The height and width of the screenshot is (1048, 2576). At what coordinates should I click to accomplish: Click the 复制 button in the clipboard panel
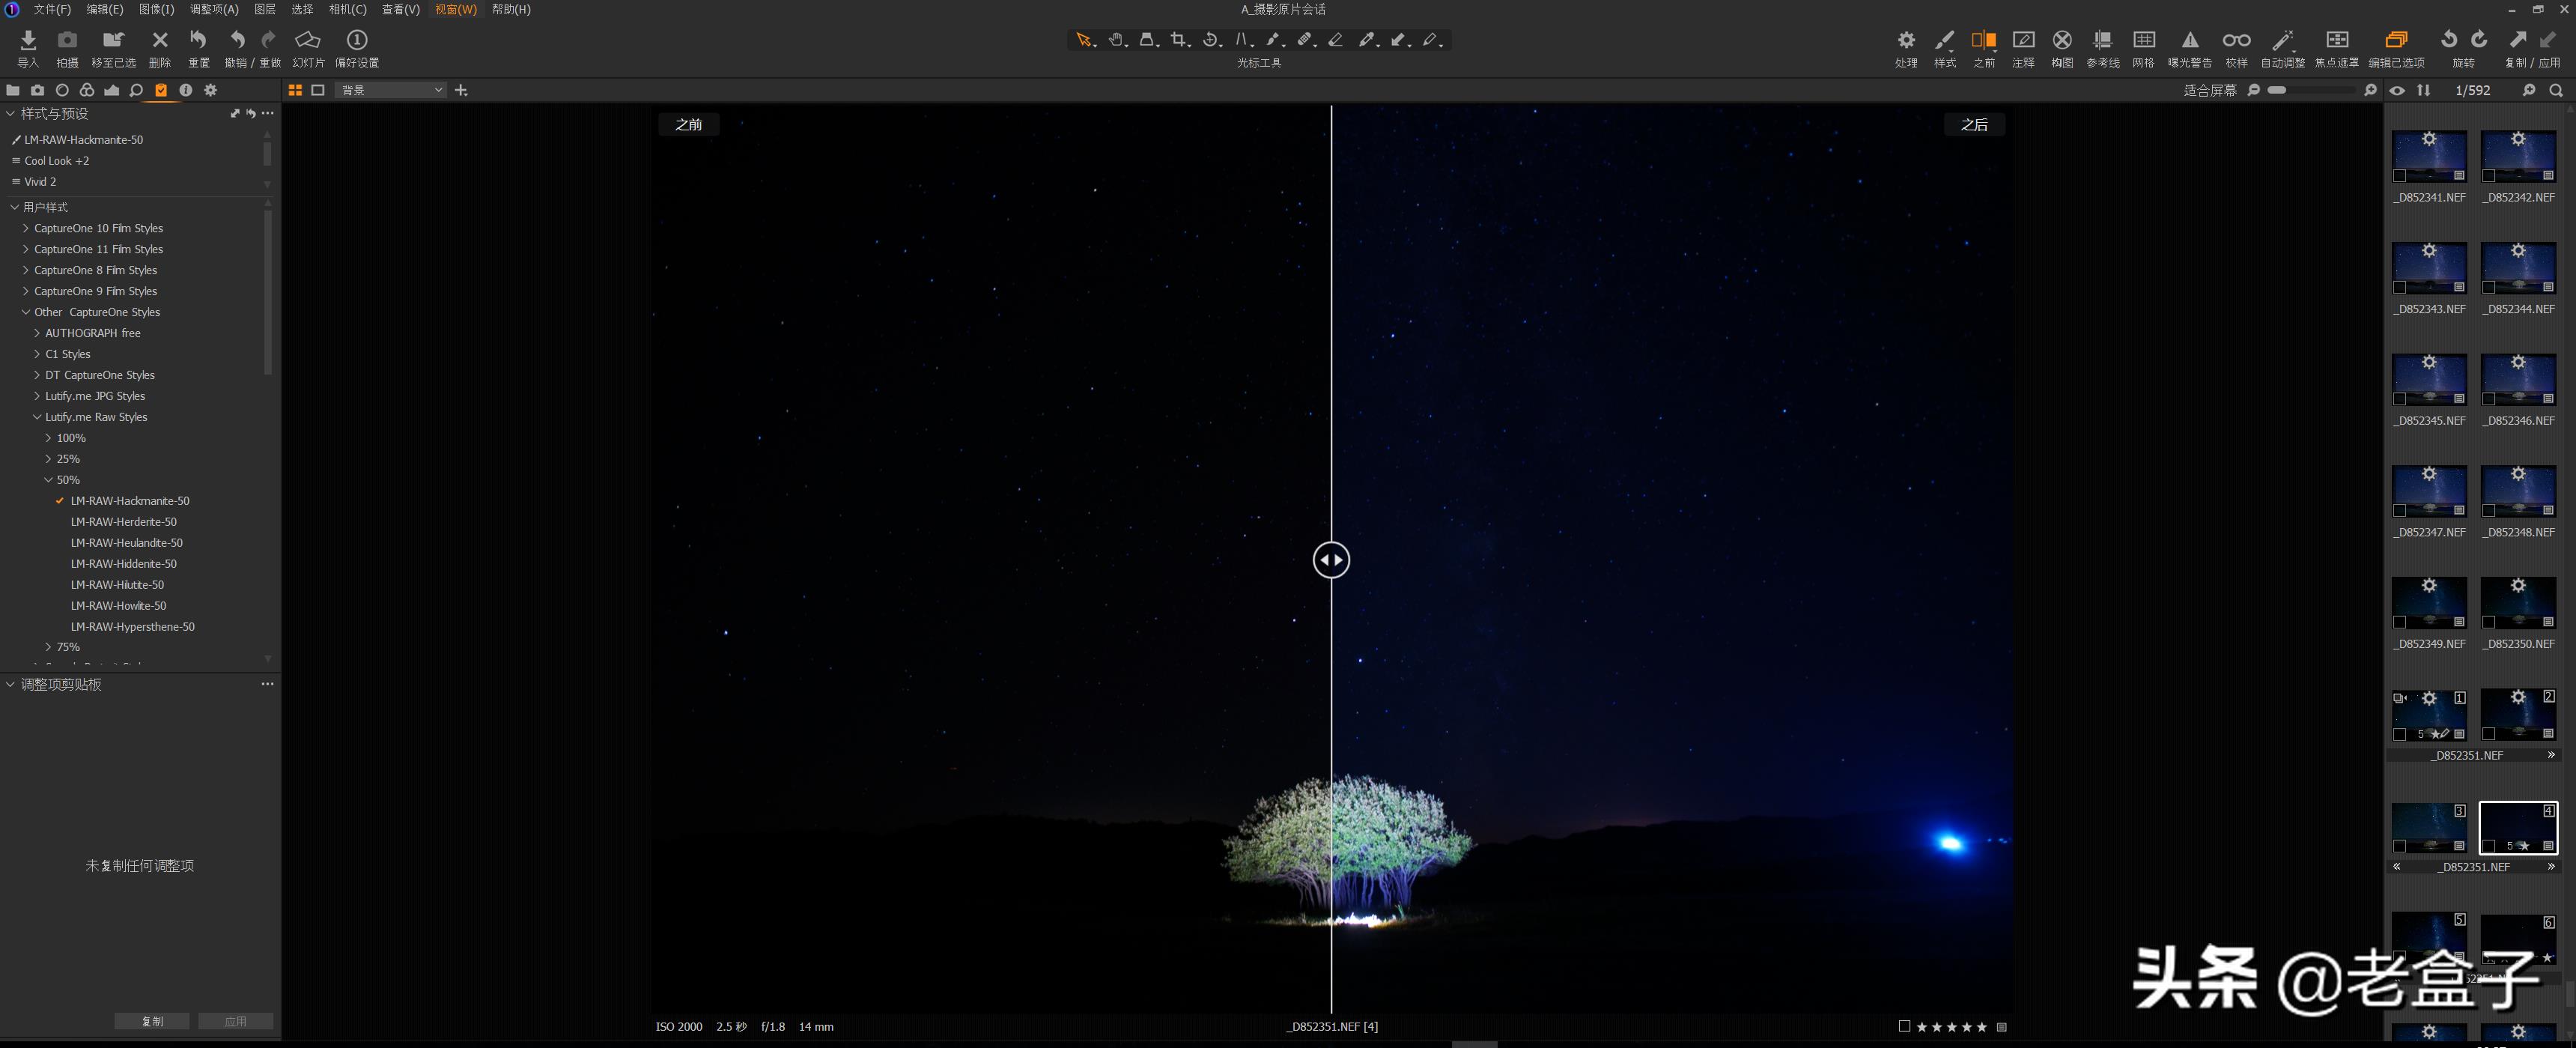[x=152, y=1021]
